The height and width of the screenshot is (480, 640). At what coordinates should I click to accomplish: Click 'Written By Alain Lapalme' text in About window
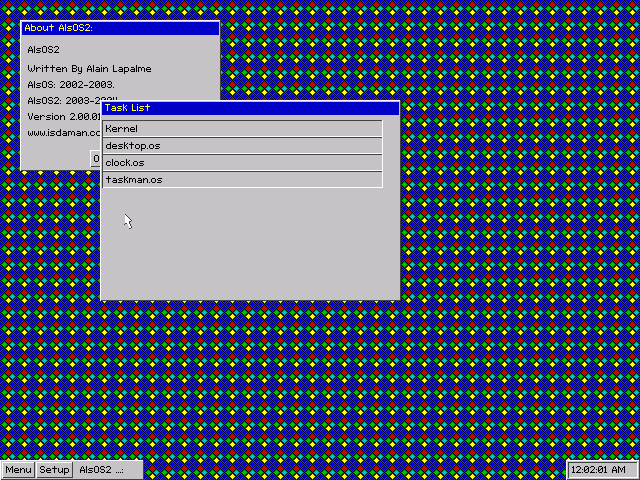89,69
